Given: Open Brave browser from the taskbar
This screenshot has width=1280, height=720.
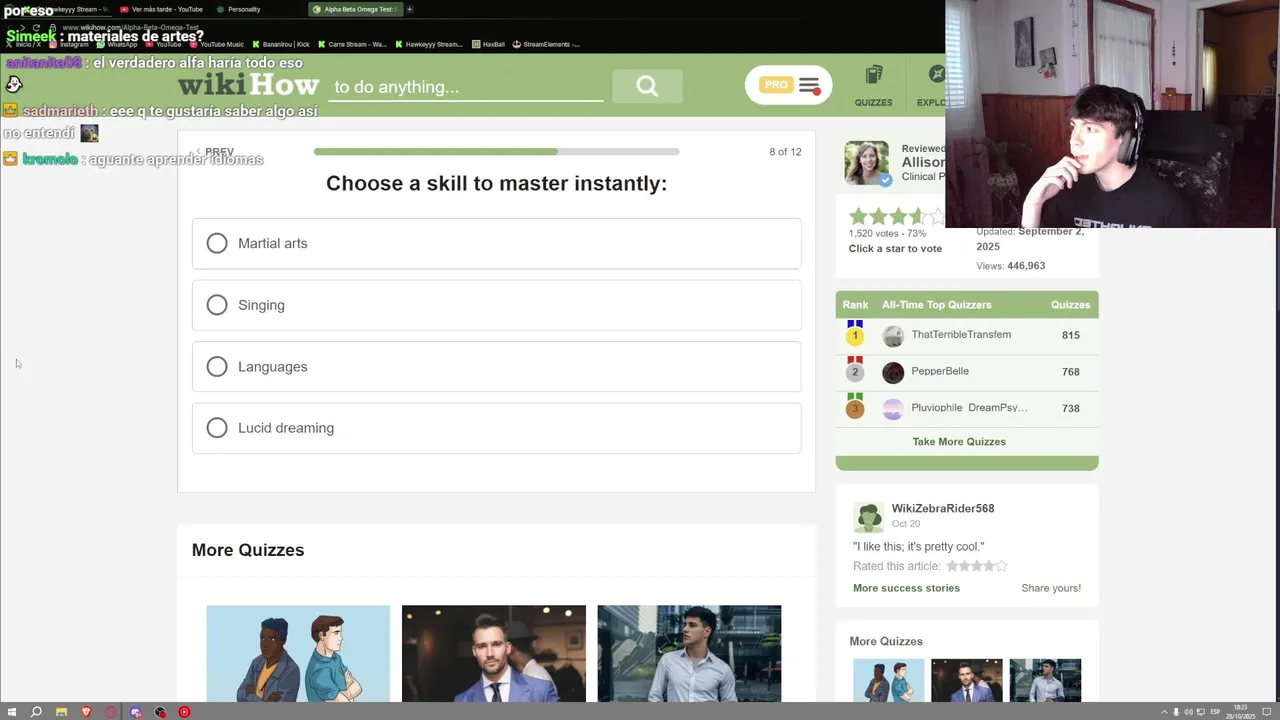Looking at the screenshot, I should click(86, 712).
